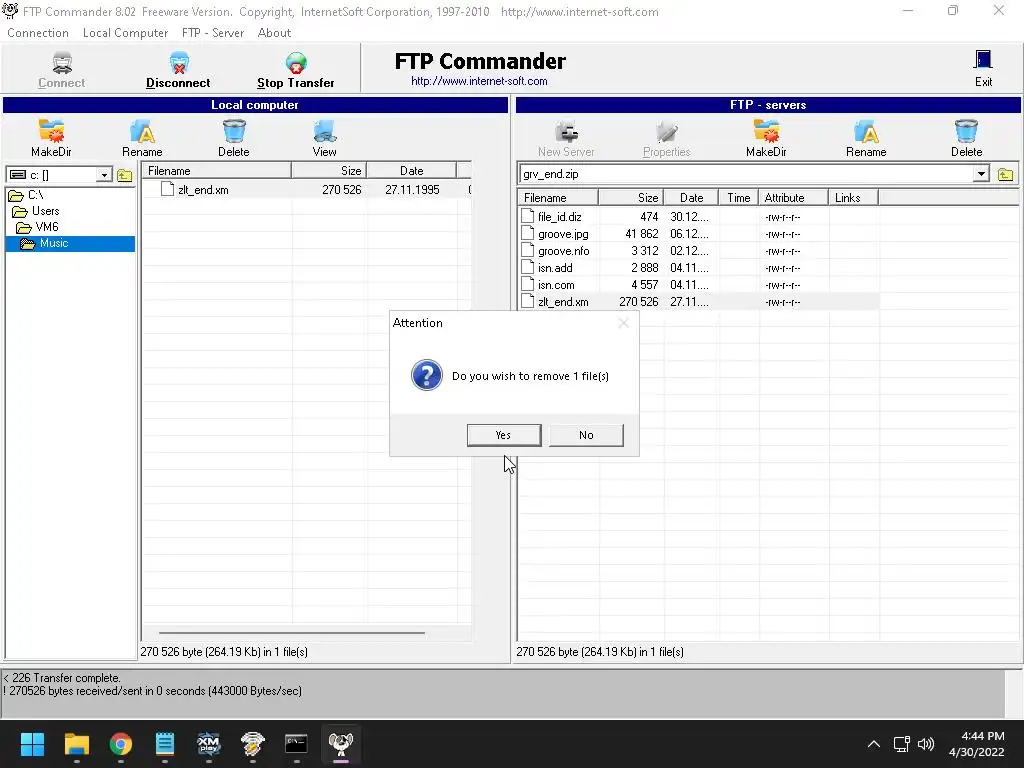Select Users folder in the tree
This screenshot has height=768, width=1024.
pos(45,211)
